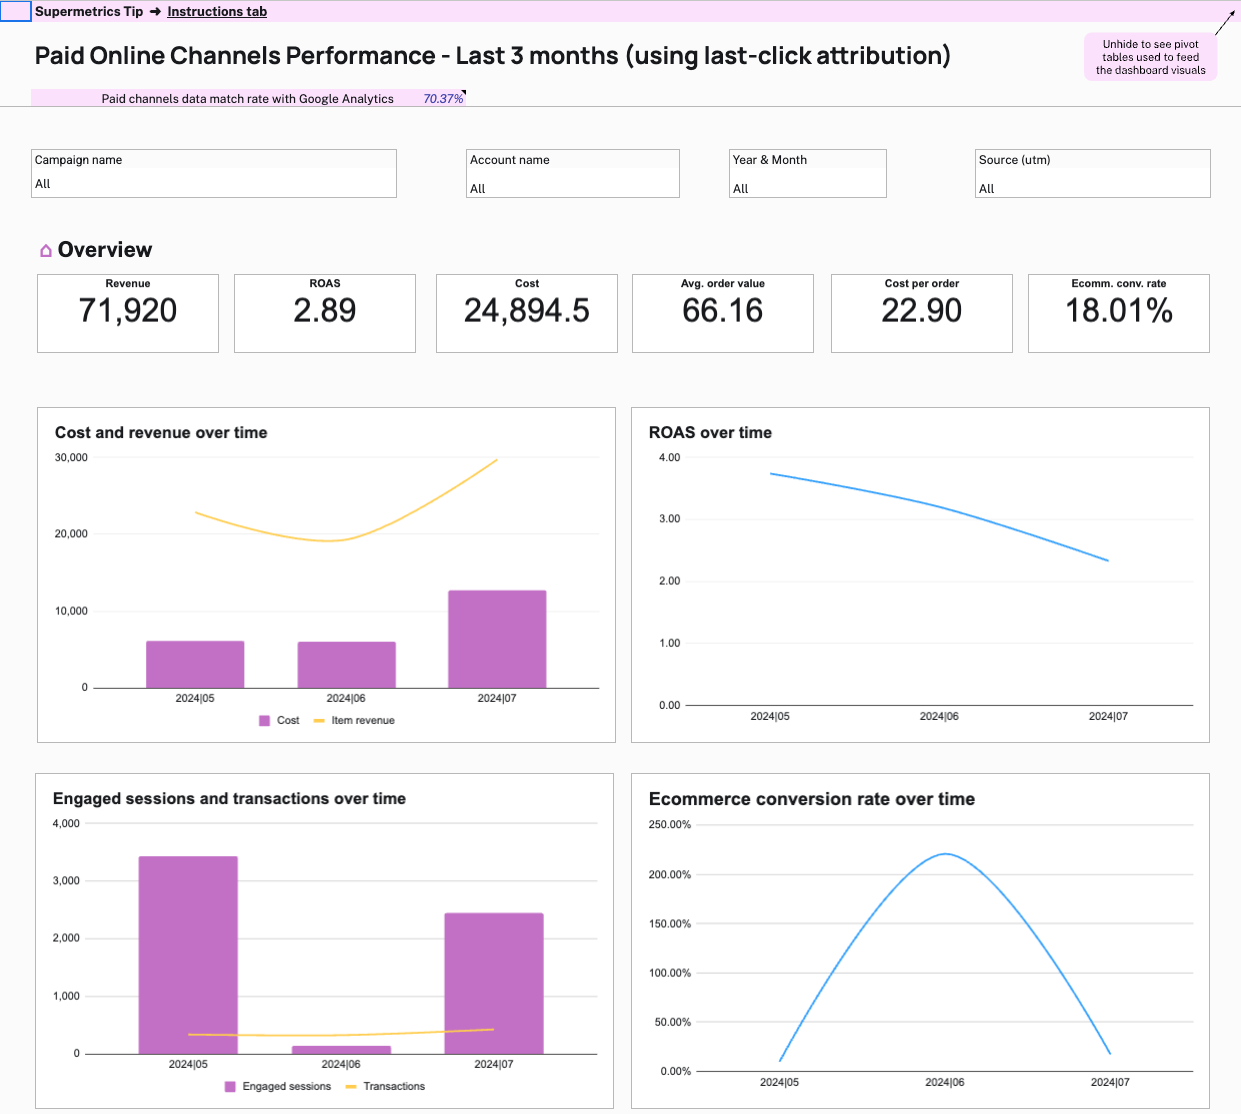Click the 70.37% match rate value

pyautogui.click(x=443, y=99)
